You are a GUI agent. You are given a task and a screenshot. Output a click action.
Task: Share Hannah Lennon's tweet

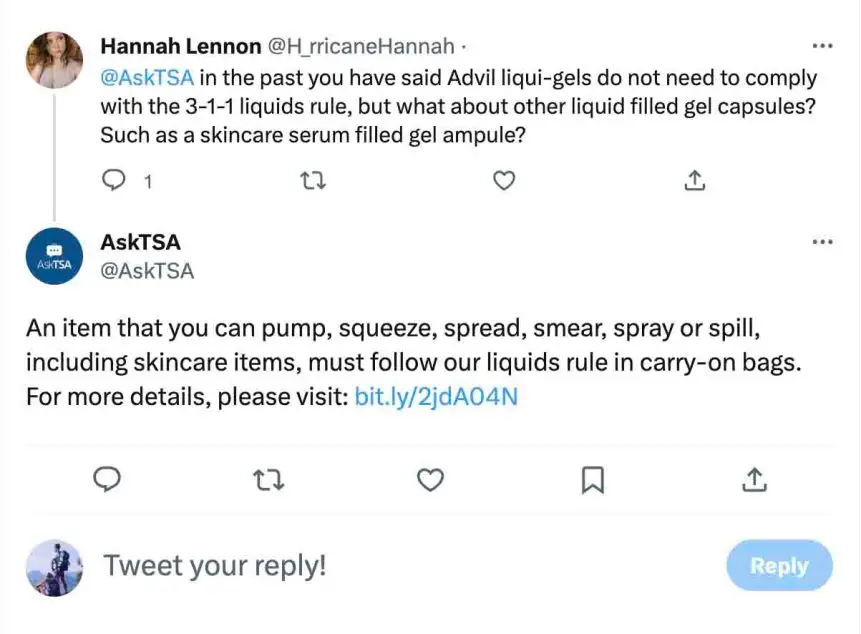pyautogui.click(x=695, y=181)
